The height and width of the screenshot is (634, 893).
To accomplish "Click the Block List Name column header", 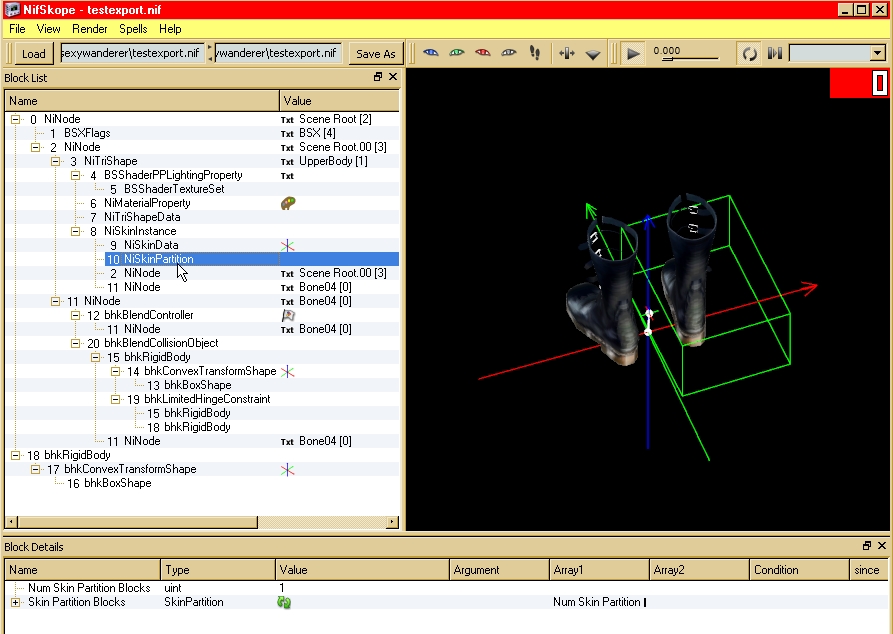I will (x=142, y=101).
